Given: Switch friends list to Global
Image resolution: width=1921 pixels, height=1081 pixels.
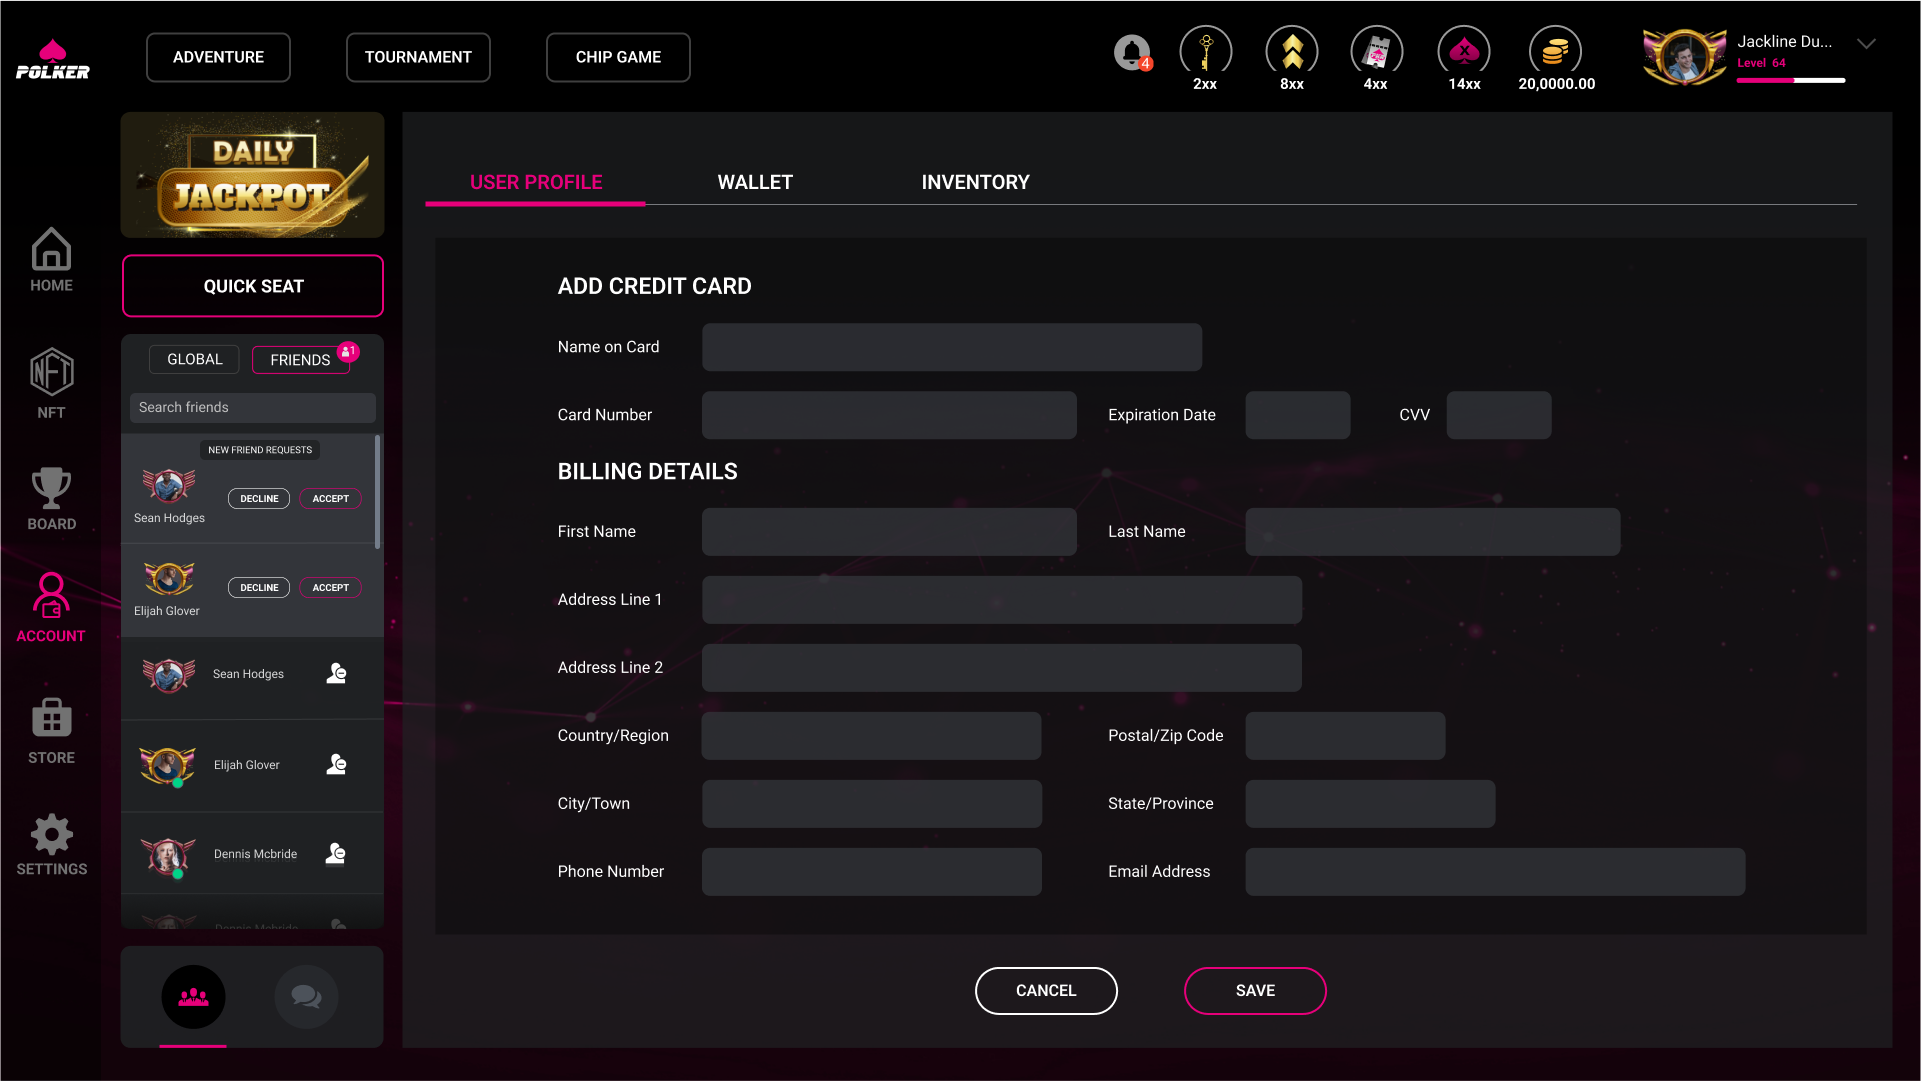Looking at the screenshot, I should coord(195,359).
